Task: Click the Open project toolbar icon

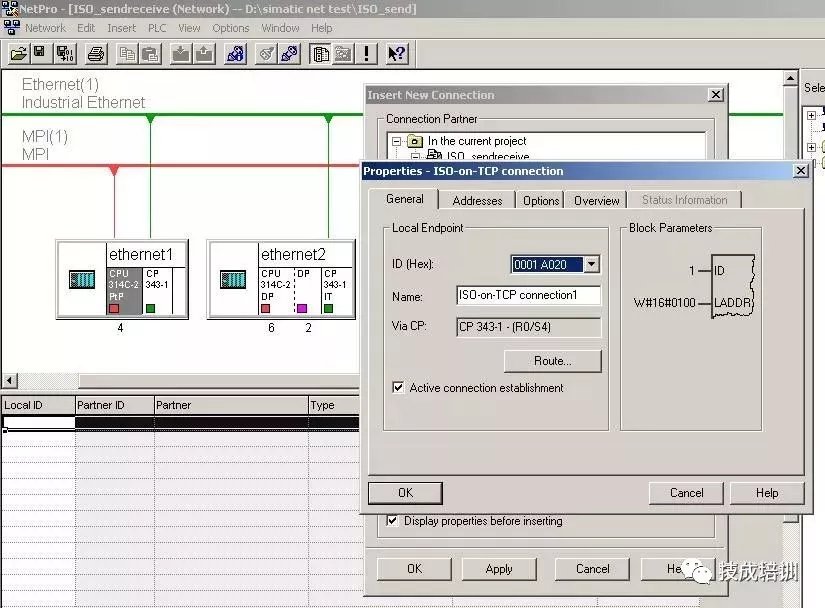Action: coord(19,53)
